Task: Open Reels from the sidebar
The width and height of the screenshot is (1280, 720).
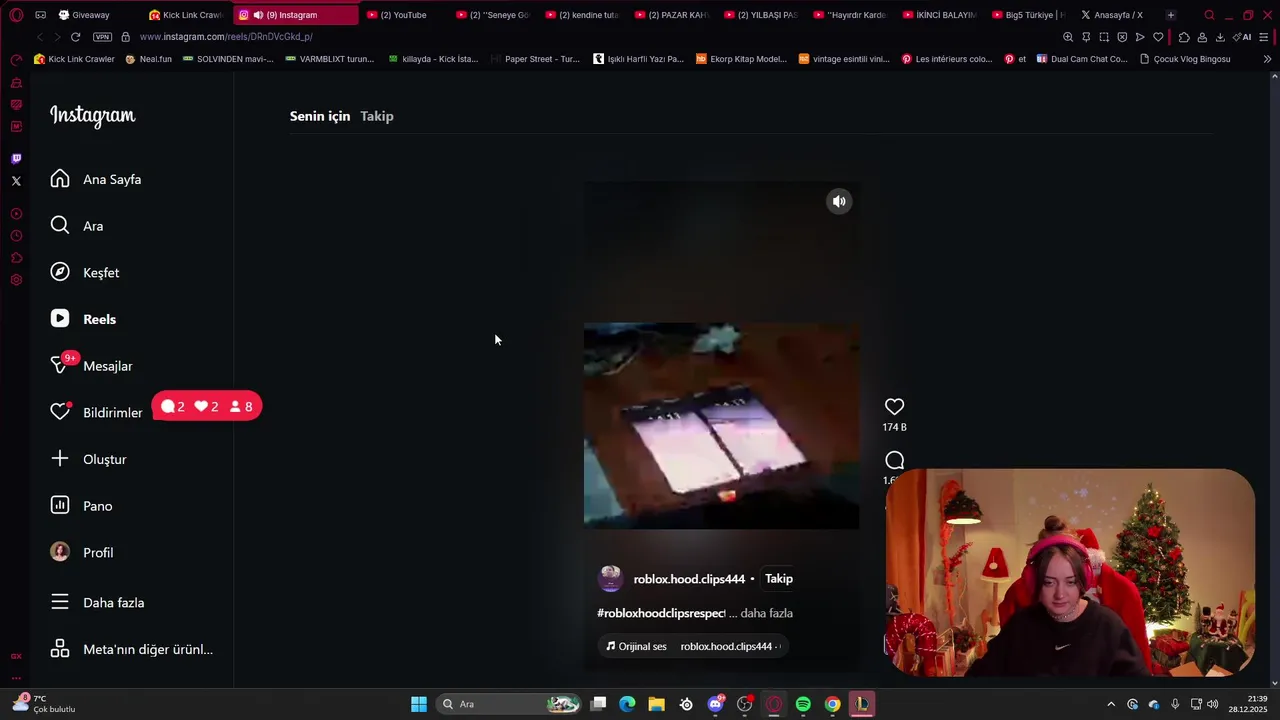Action: click(x=84, y=319)
